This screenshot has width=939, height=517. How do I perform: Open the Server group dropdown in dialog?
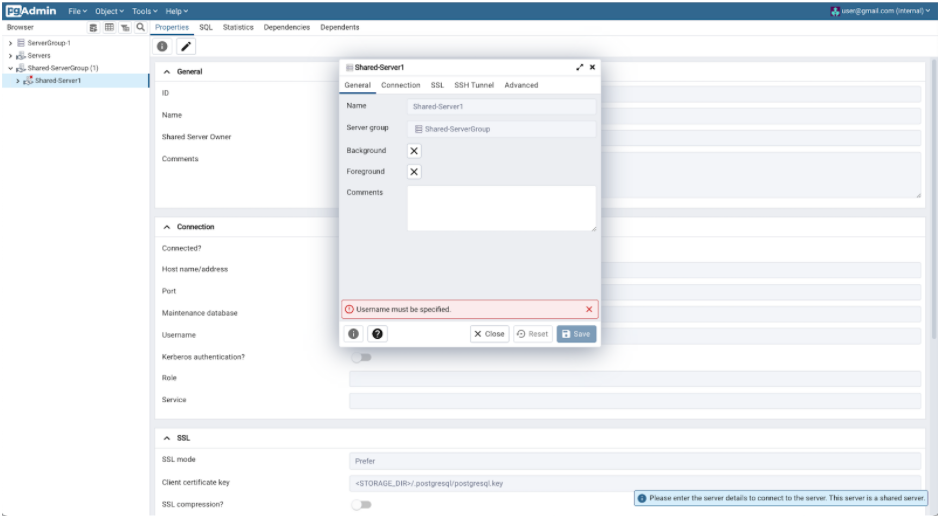[502, 129]
